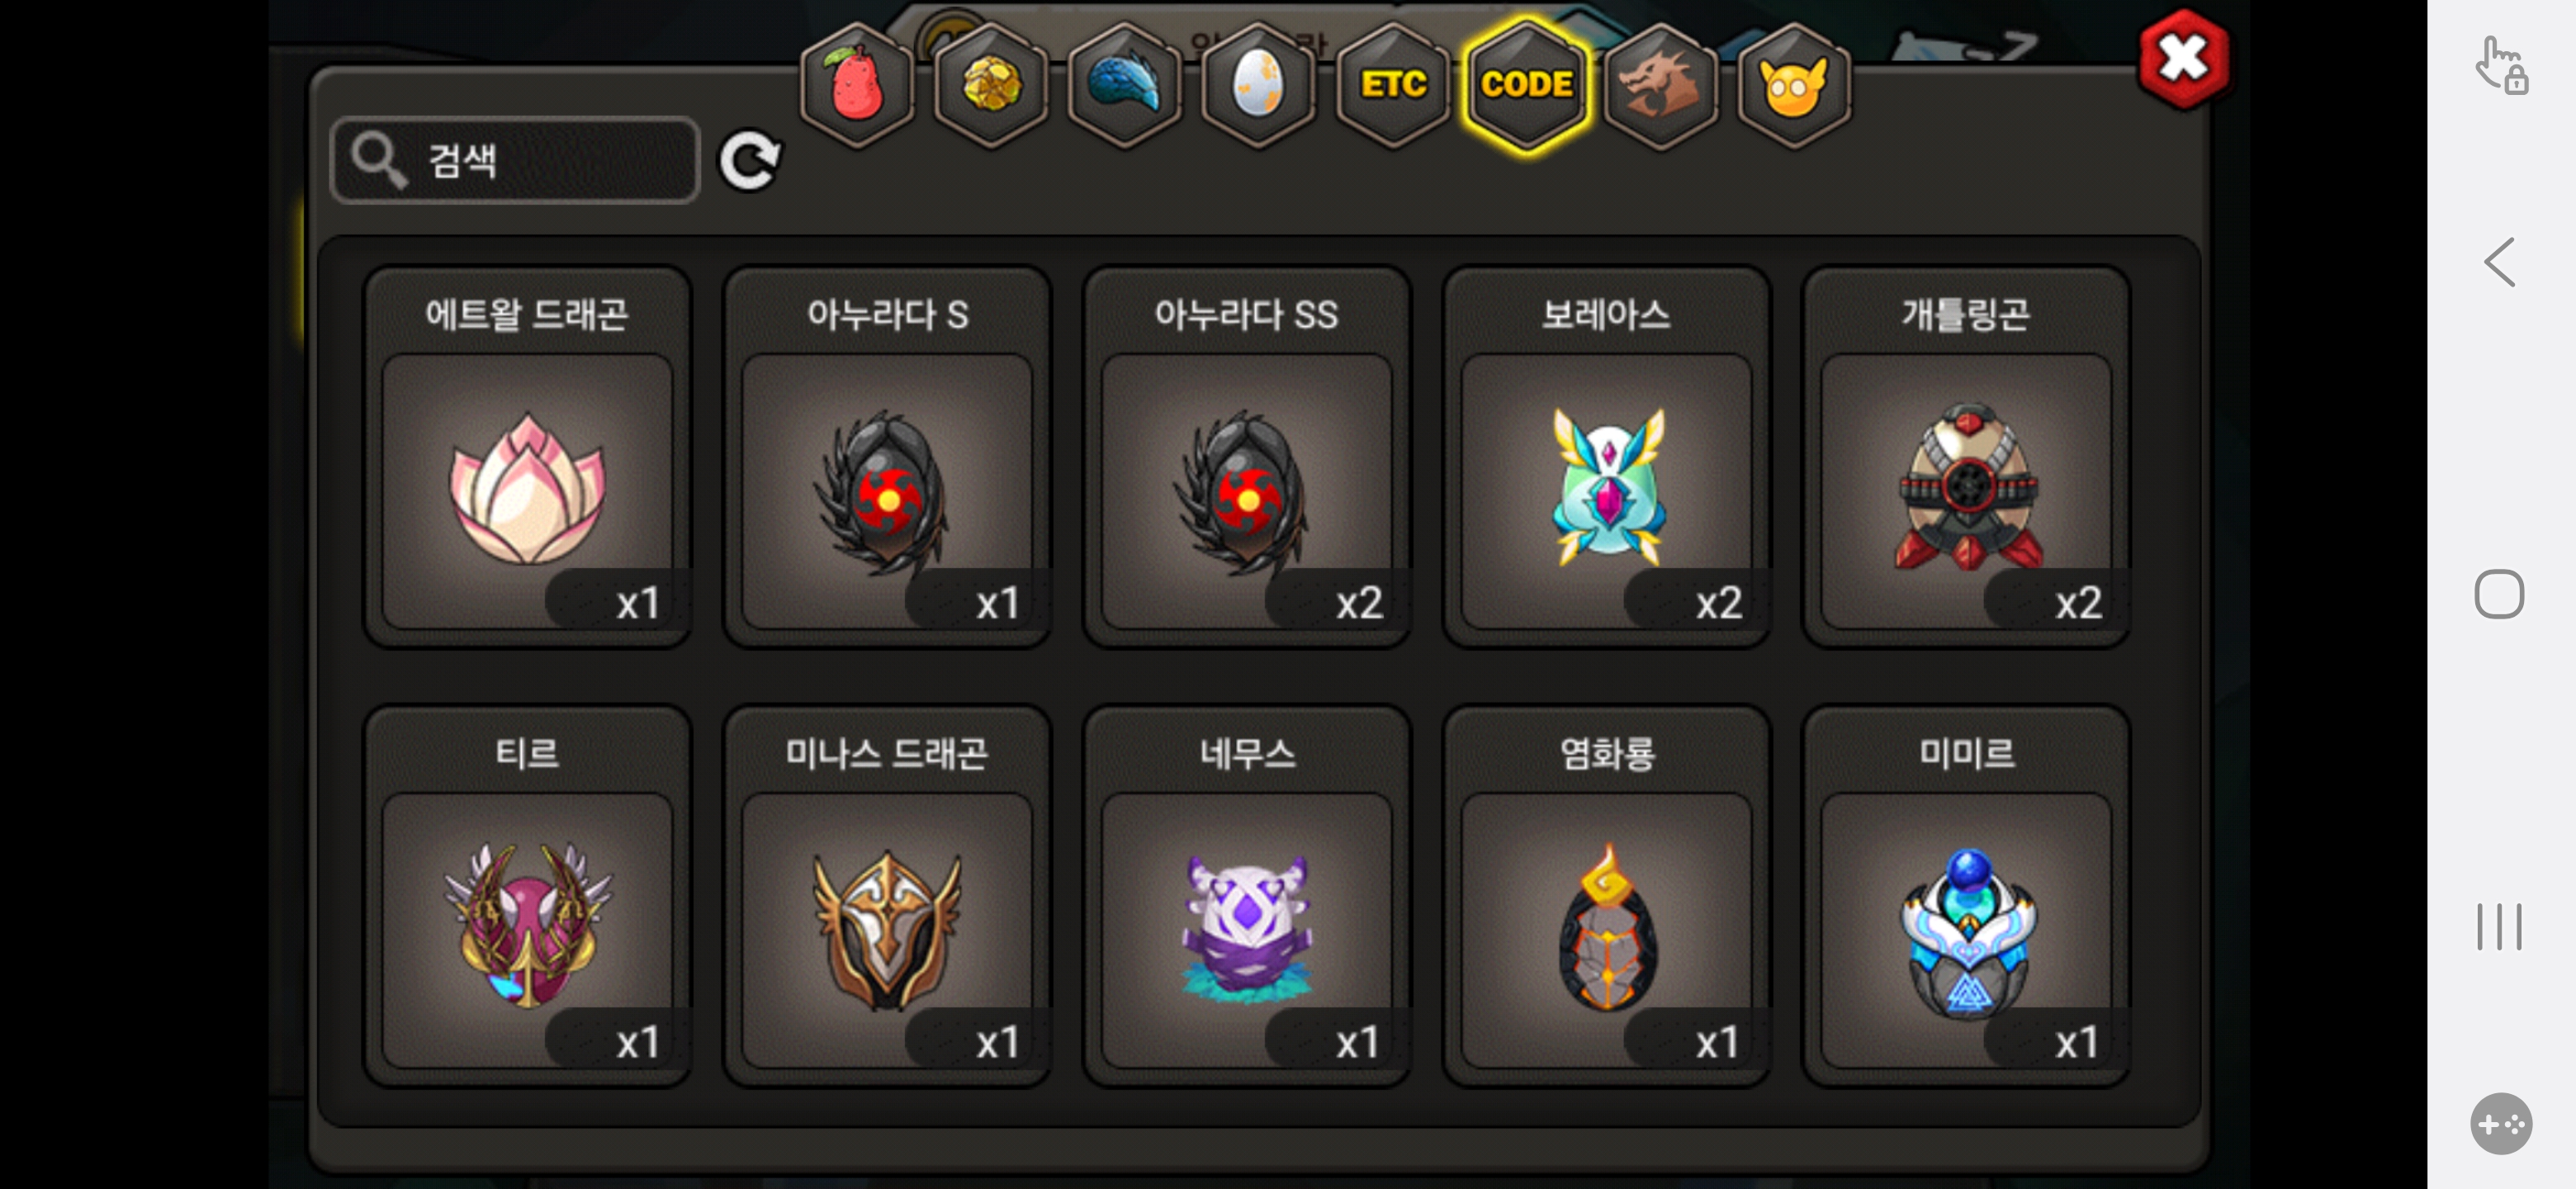Switch to the egg category tab
Viewport: 2576px width, 1189px height.
pos(1258,84)
